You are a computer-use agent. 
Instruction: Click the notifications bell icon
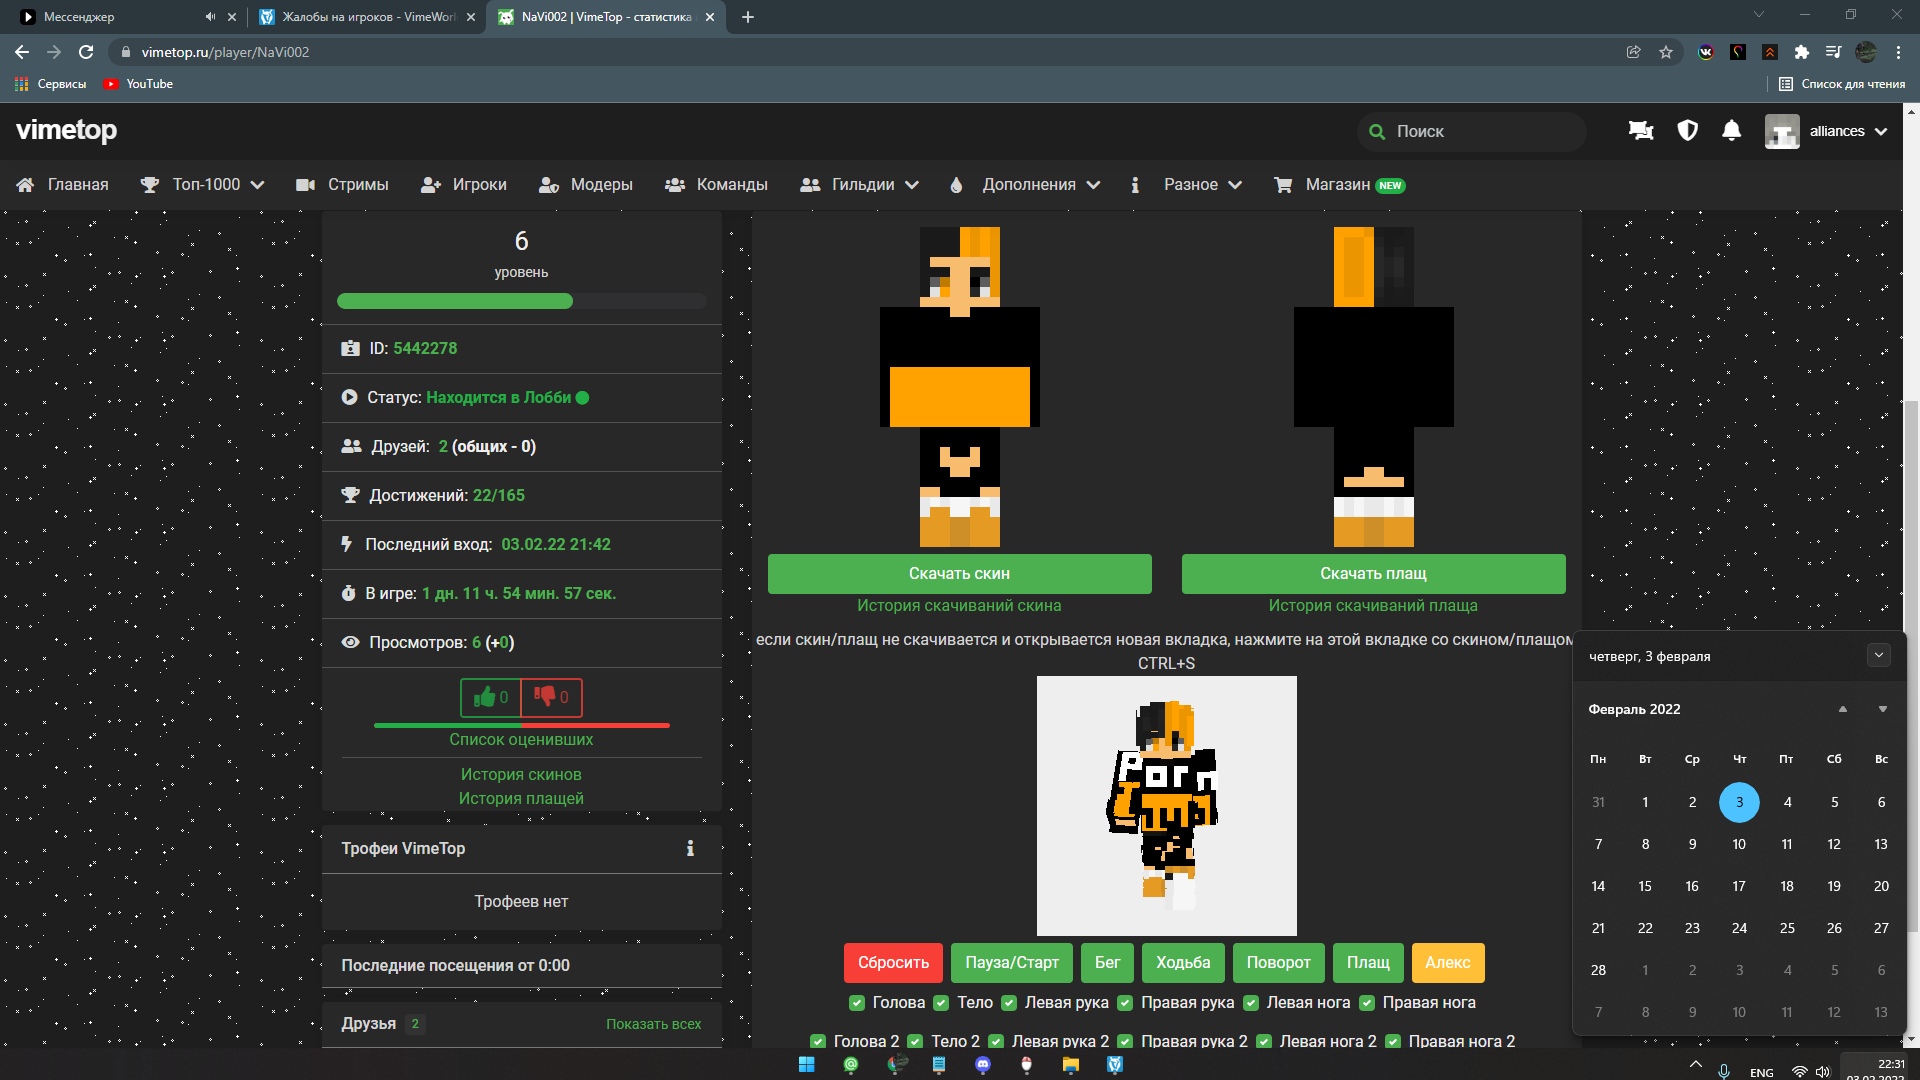coord(1731,131)
